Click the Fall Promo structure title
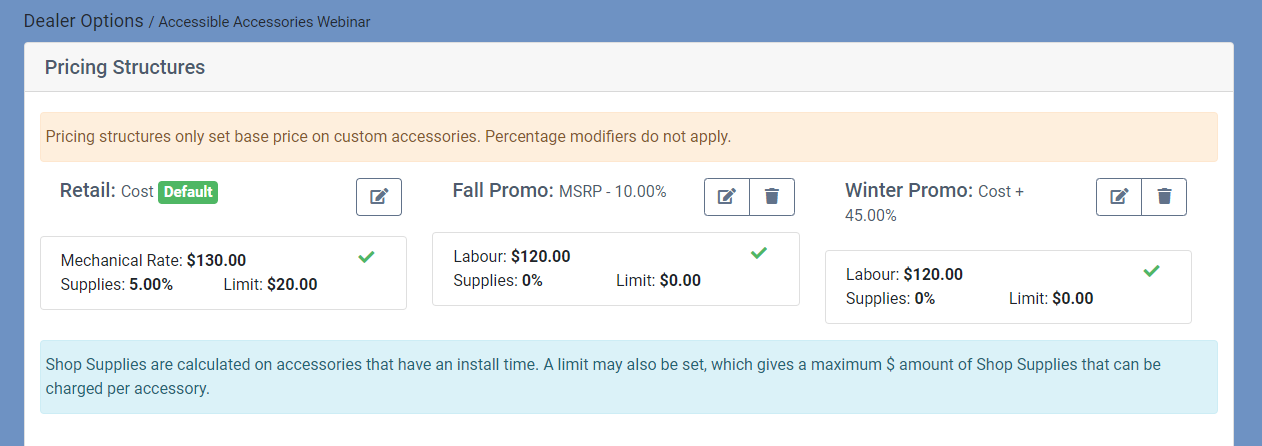The width and height of the screenshot is (1262, 446). point(503,190)
